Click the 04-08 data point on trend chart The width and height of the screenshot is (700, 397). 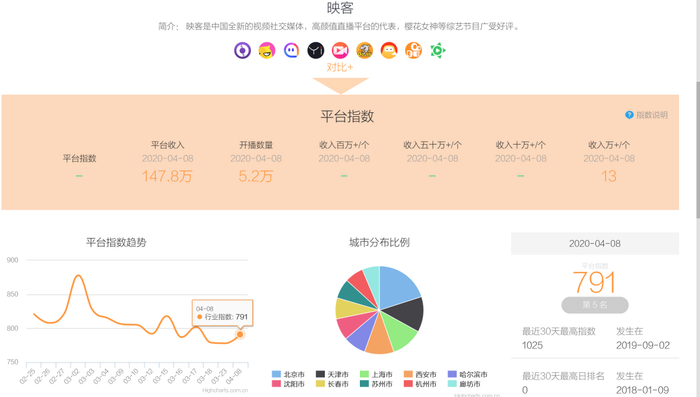coord(240,334)
